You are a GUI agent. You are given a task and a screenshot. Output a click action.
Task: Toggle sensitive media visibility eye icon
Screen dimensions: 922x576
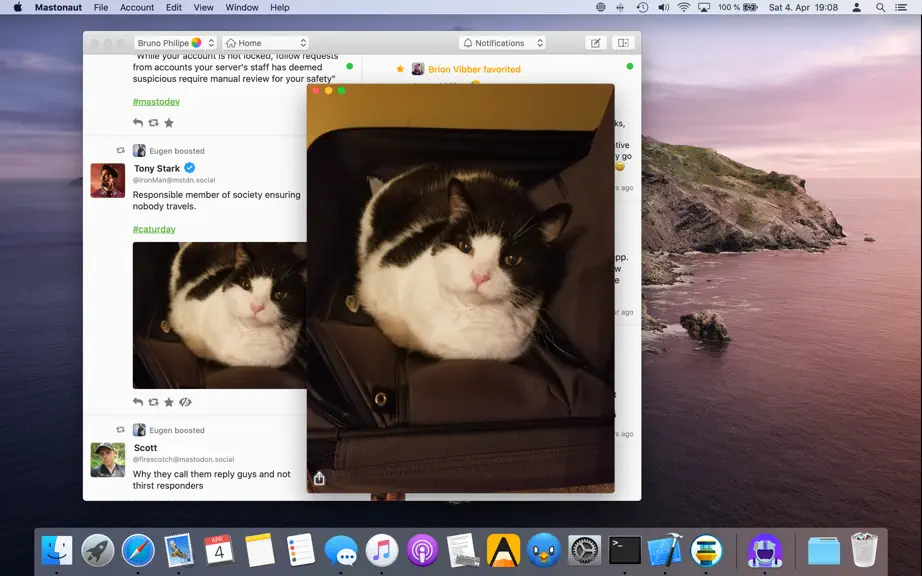click(185, 402)
